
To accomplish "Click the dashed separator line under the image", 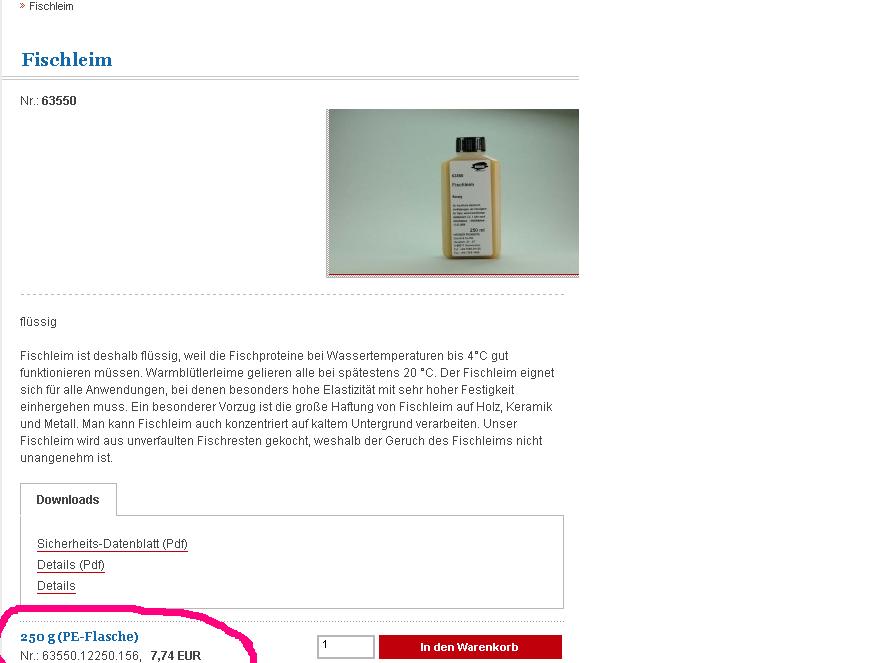I will [x=291, y=294].
